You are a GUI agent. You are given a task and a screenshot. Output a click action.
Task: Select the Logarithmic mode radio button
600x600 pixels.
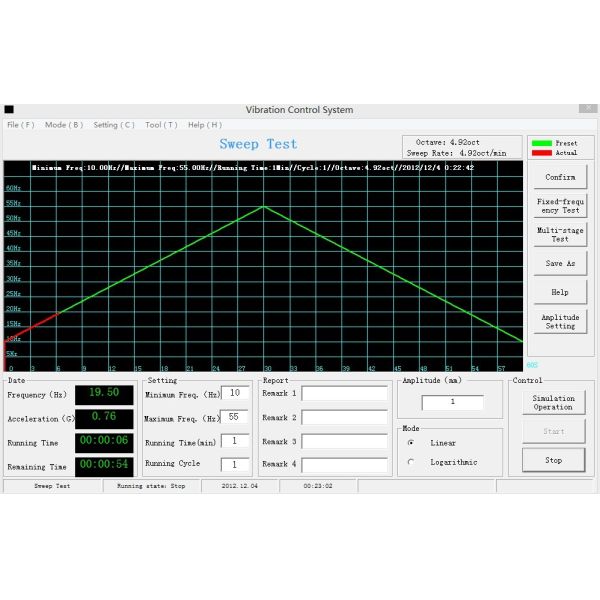click(x=411, y=462)
